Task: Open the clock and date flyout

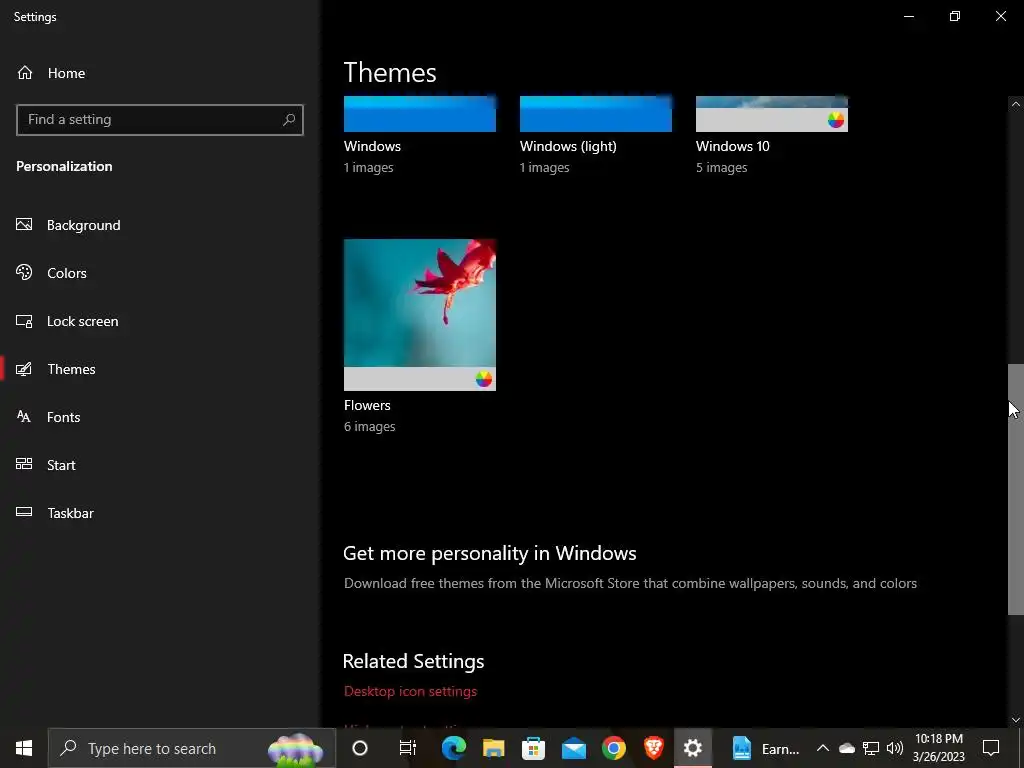Action: point(938,748)
